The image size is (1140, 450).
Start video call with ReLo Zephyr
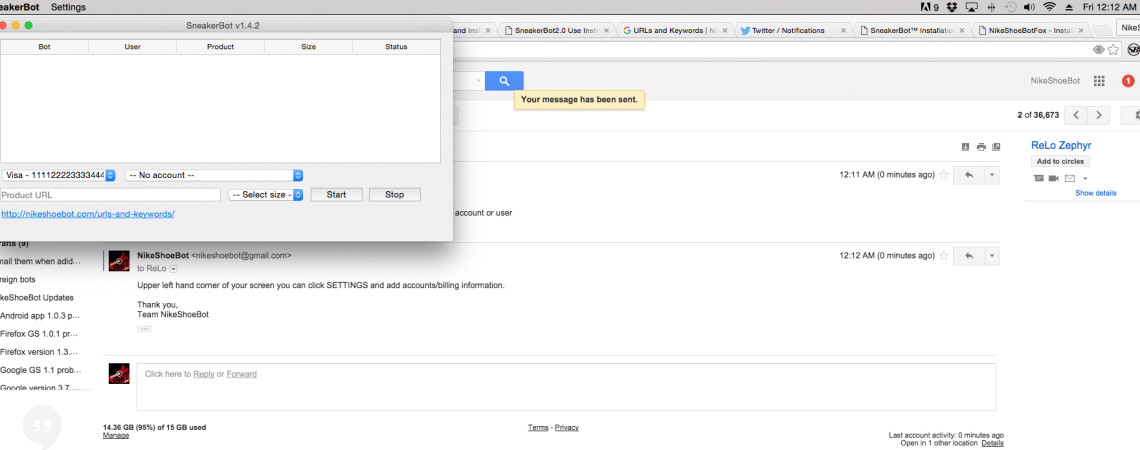(x=1053, y=178)
